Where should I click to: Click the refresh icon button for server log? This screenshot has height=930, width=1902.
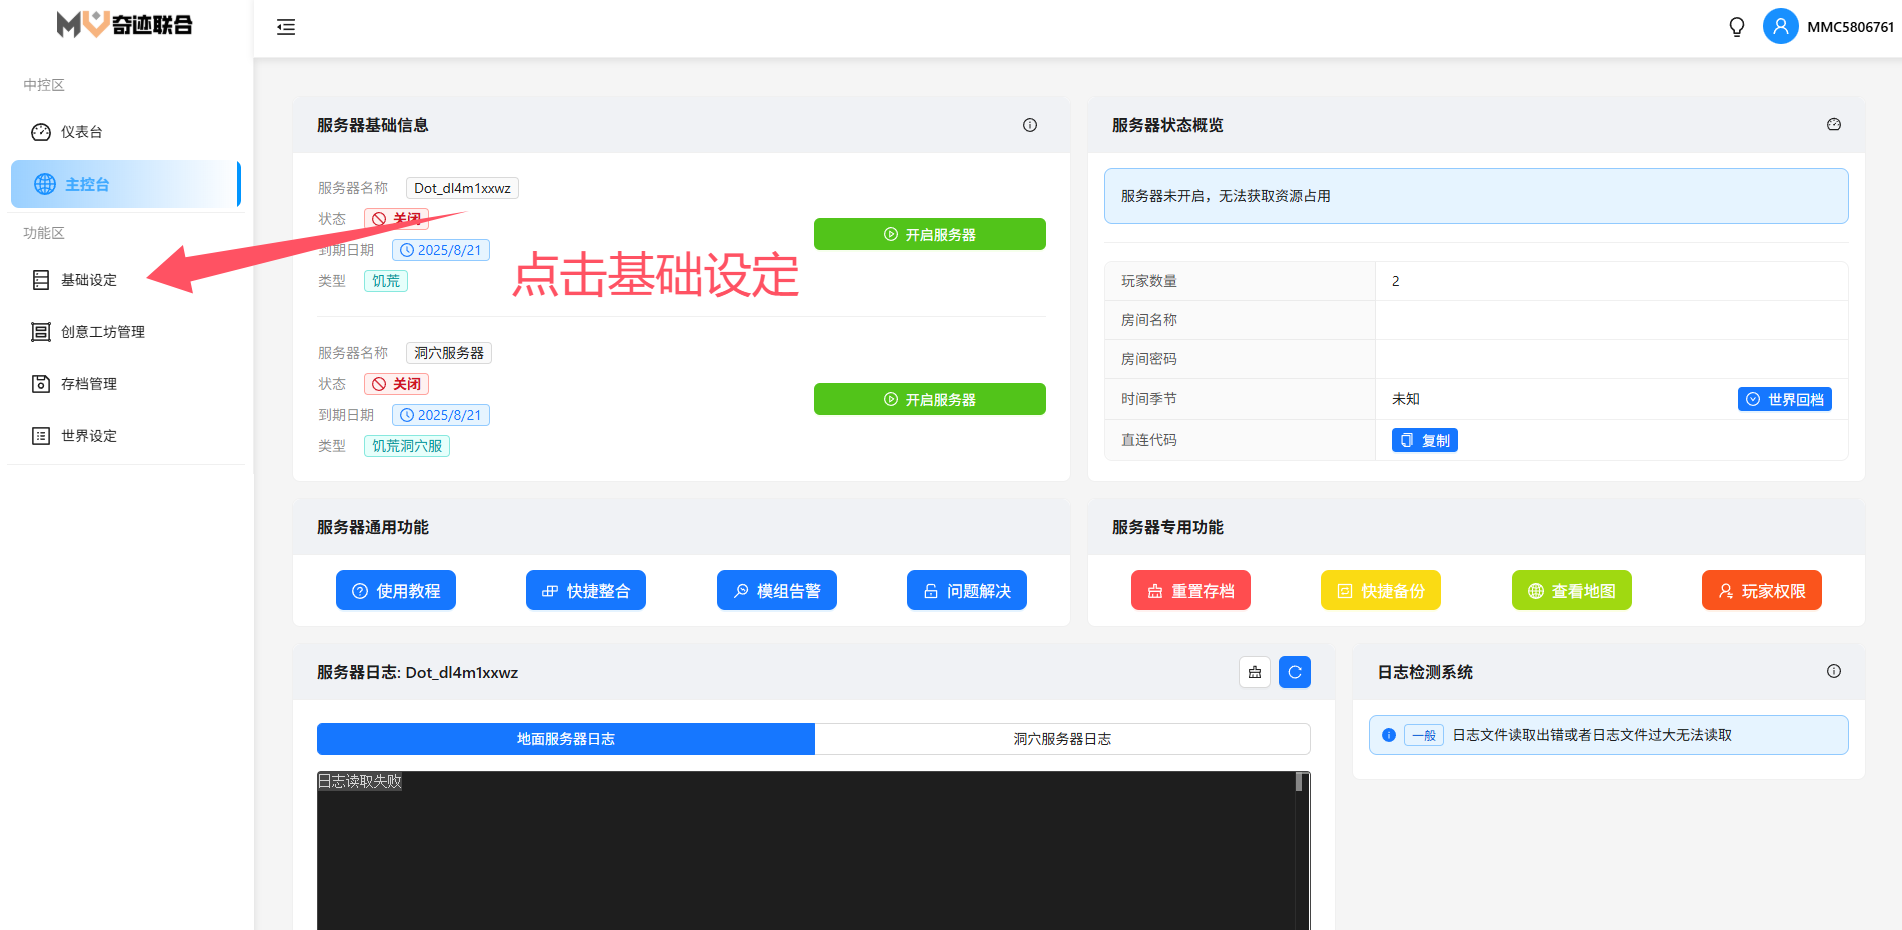click(1295, 672)
